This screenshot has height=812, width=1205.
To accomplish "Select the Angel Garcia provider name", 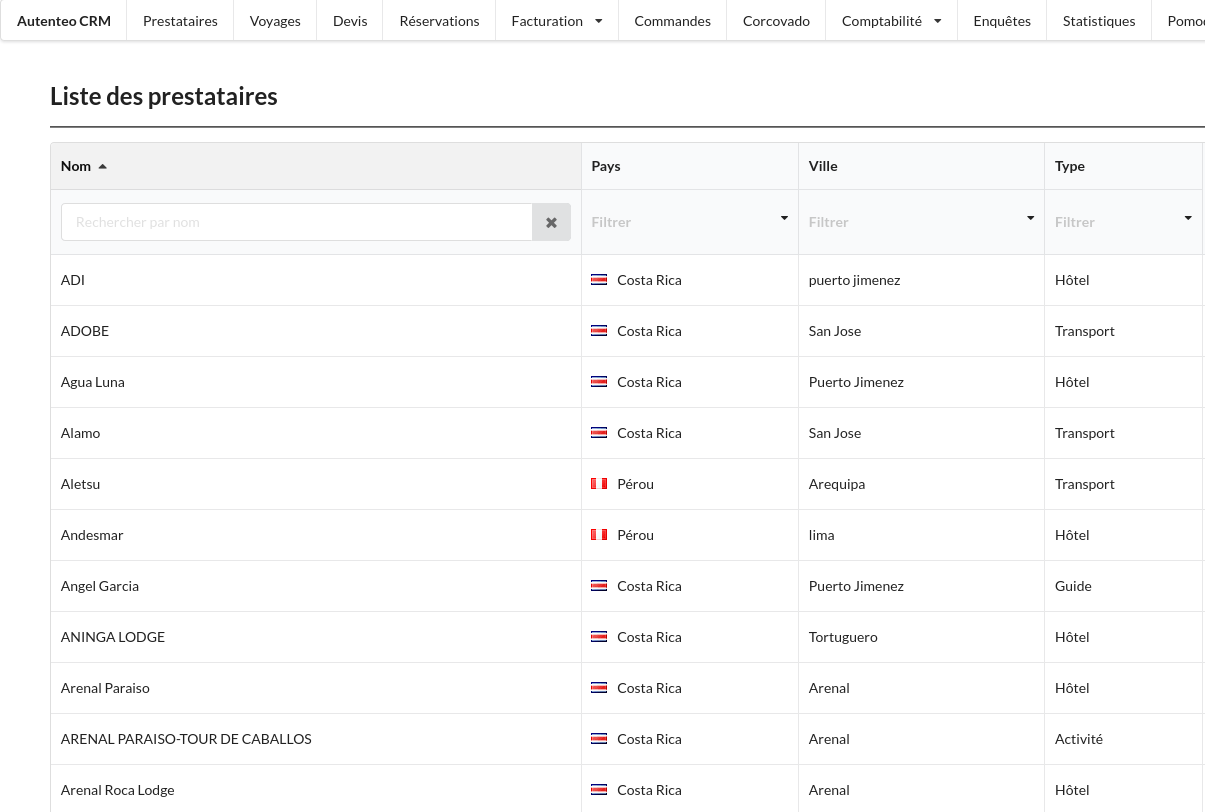I will (100, 586).
